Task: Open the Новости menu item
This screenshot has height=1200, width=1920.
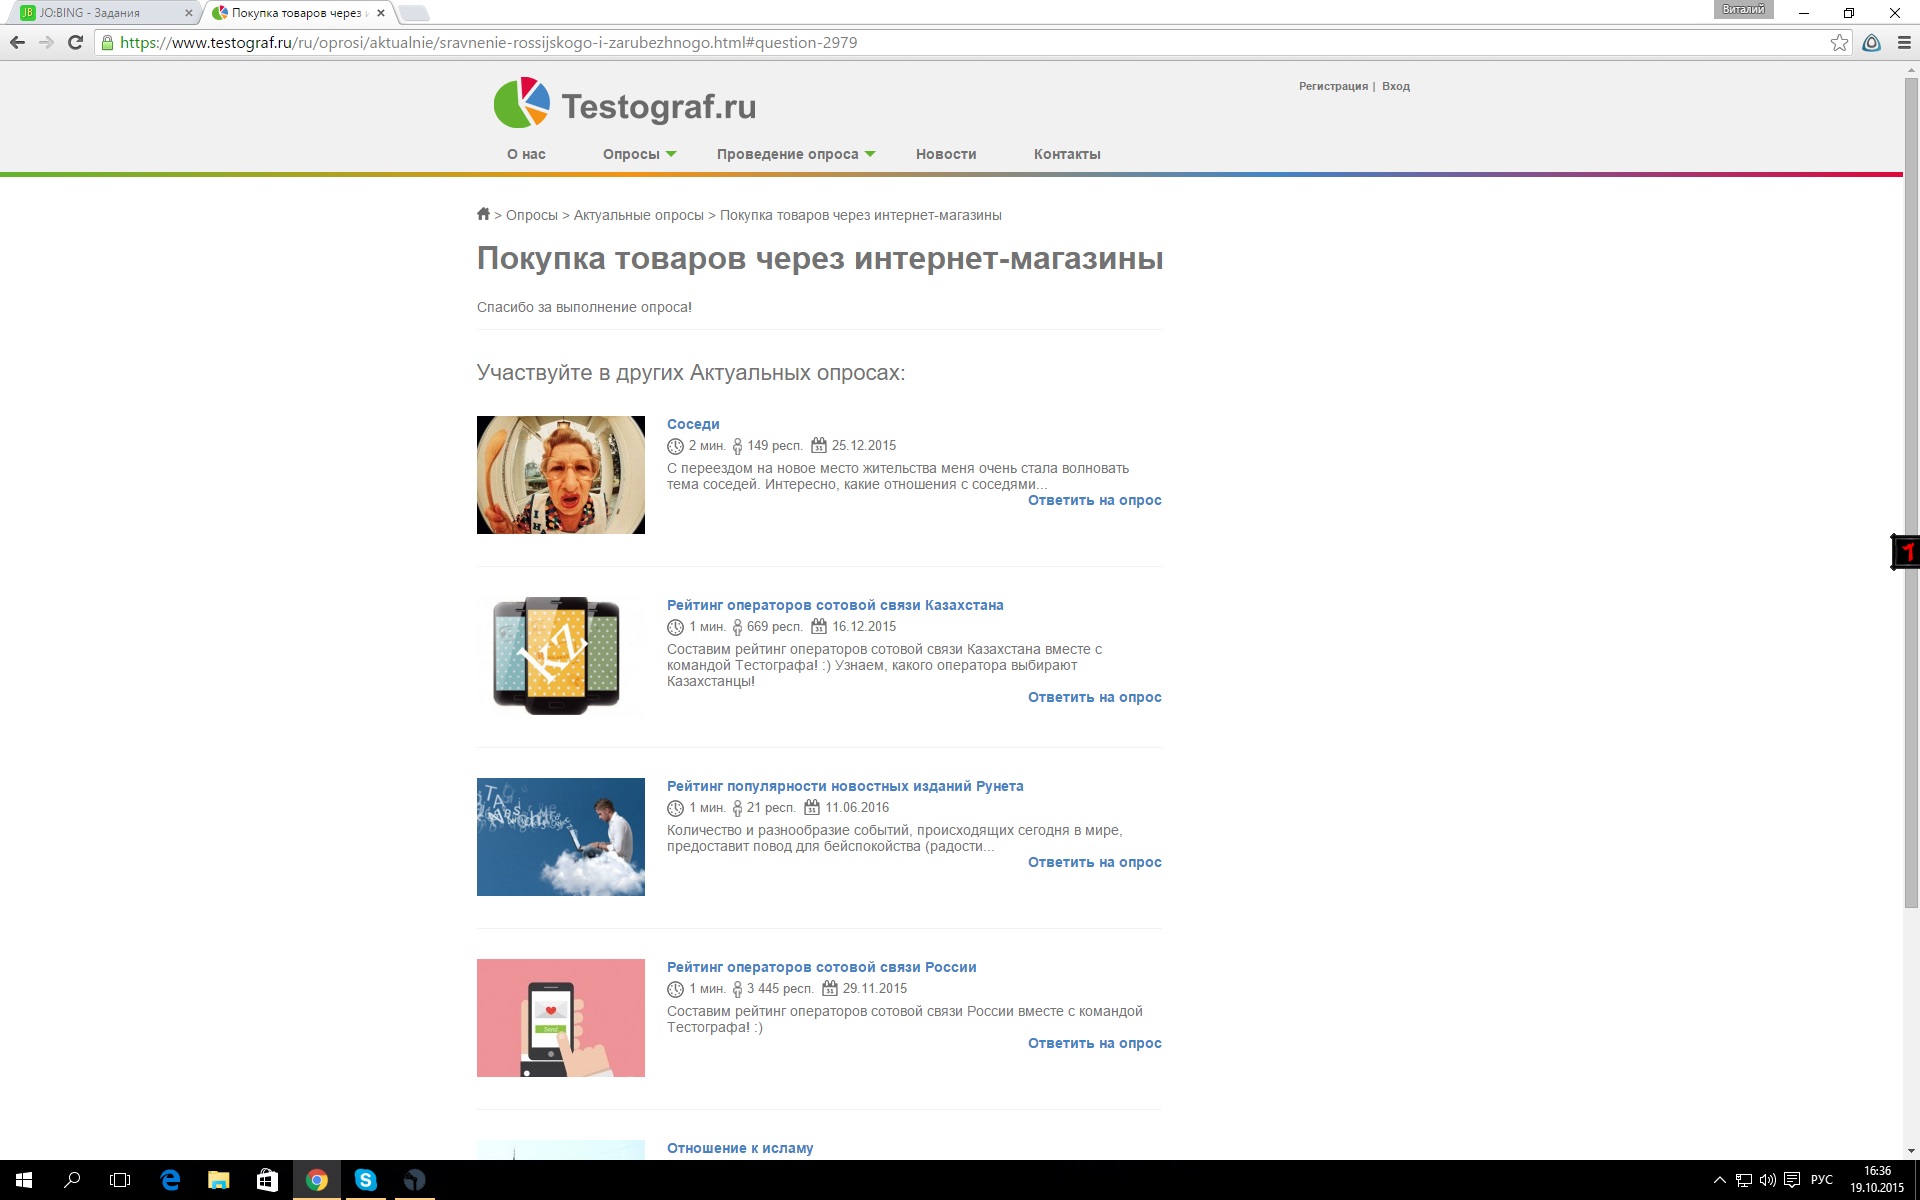Action: [945, 154]
